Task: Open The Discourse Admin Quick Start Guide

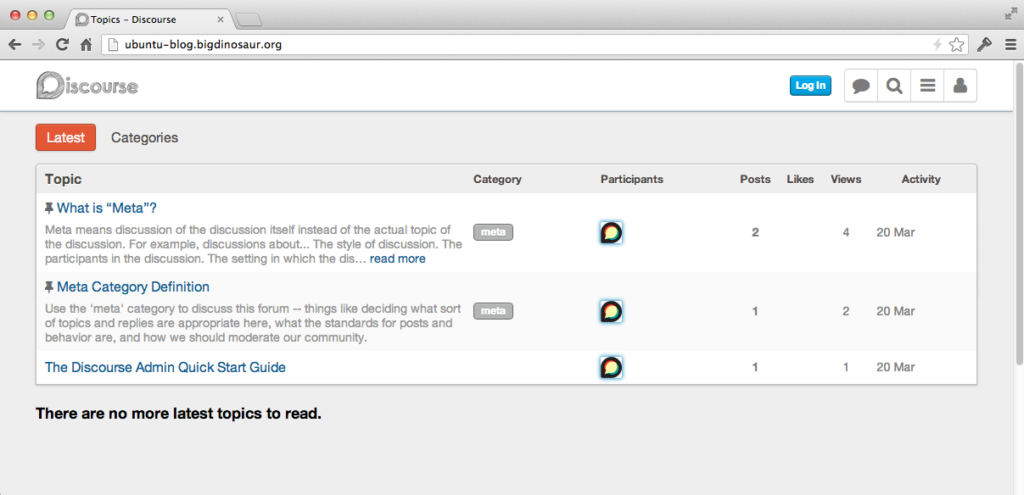Action: (x=165, y=367)
